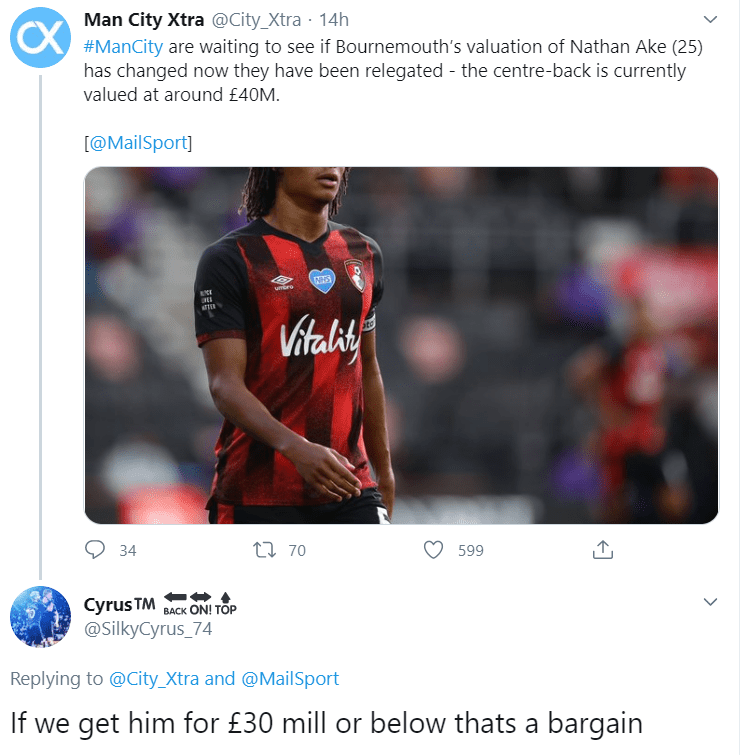Expand options chevron on Man City Xtra tweet
Viewport: 747px width, 755px height.
[x=710, y=19]
